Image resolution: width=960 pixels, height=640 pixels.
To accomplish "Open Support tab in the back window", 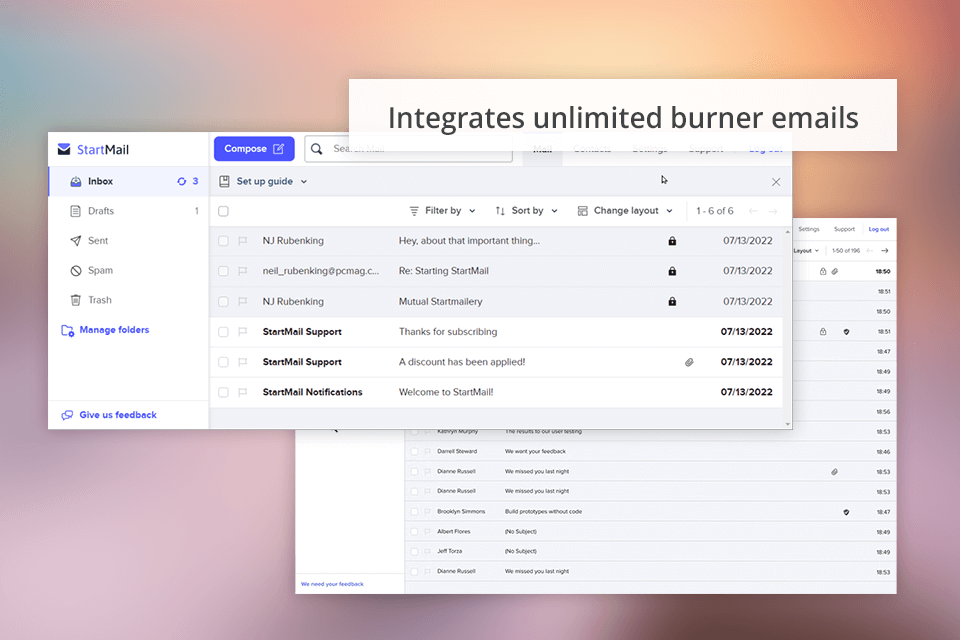I will coord(844,229).
